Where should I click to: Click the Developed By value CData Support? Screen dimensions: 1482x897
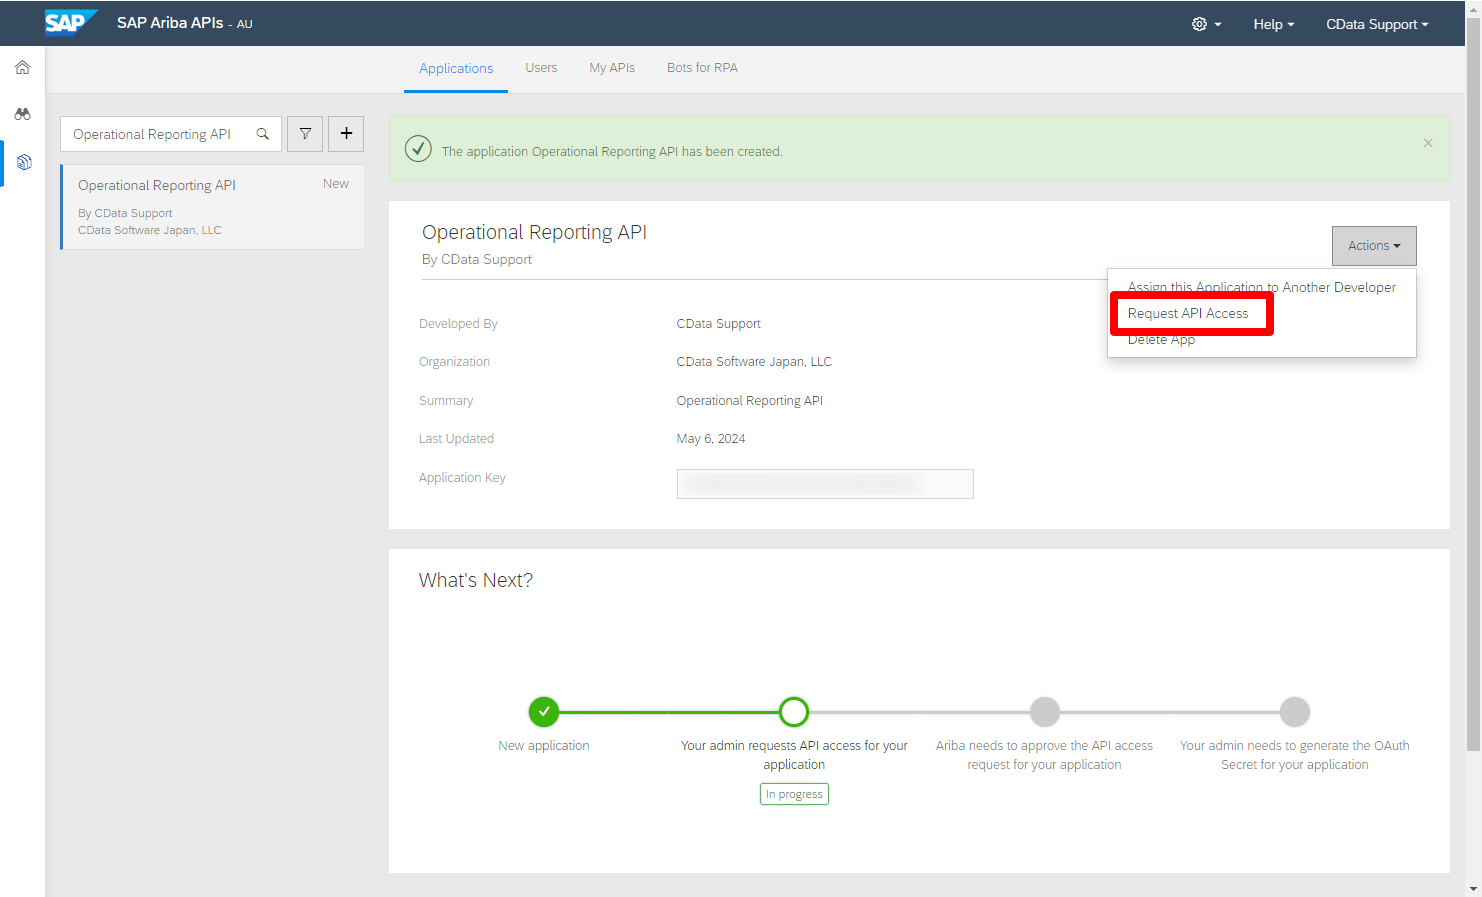(719, 324)
